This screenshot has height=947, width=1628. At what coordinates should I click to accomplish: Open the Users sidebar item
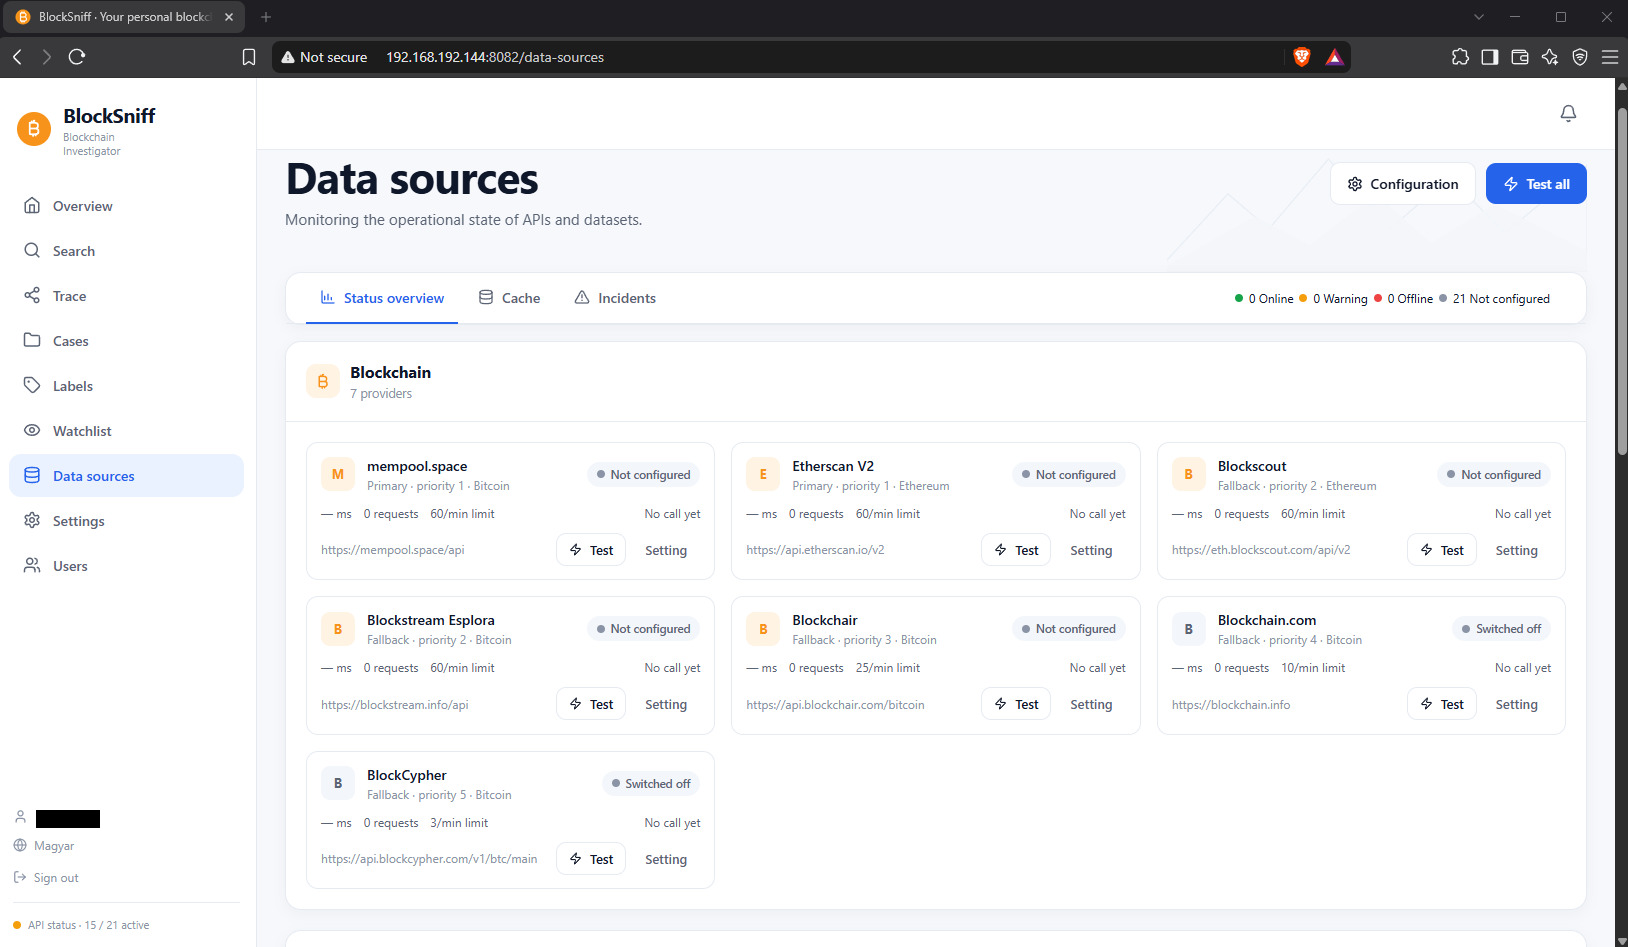126,566
